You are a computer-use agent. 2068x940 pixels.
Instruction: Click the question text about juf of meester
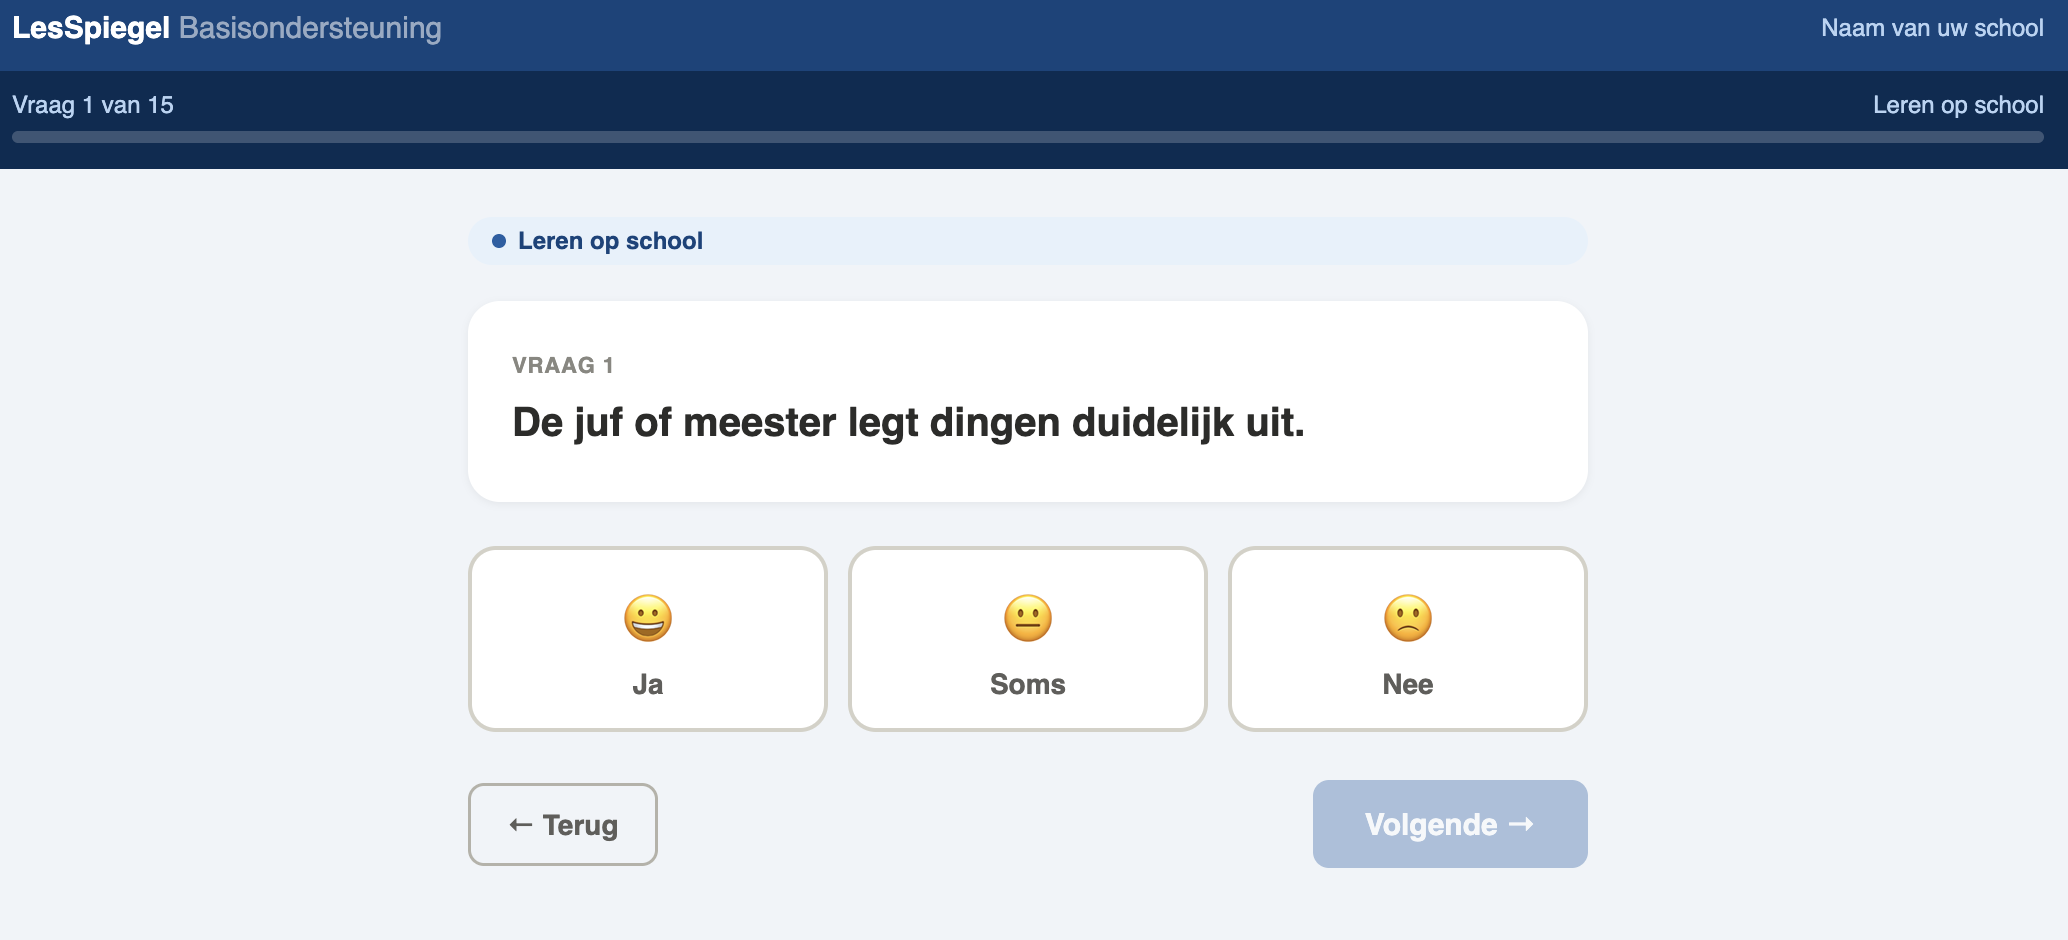(x=908, y=423)
